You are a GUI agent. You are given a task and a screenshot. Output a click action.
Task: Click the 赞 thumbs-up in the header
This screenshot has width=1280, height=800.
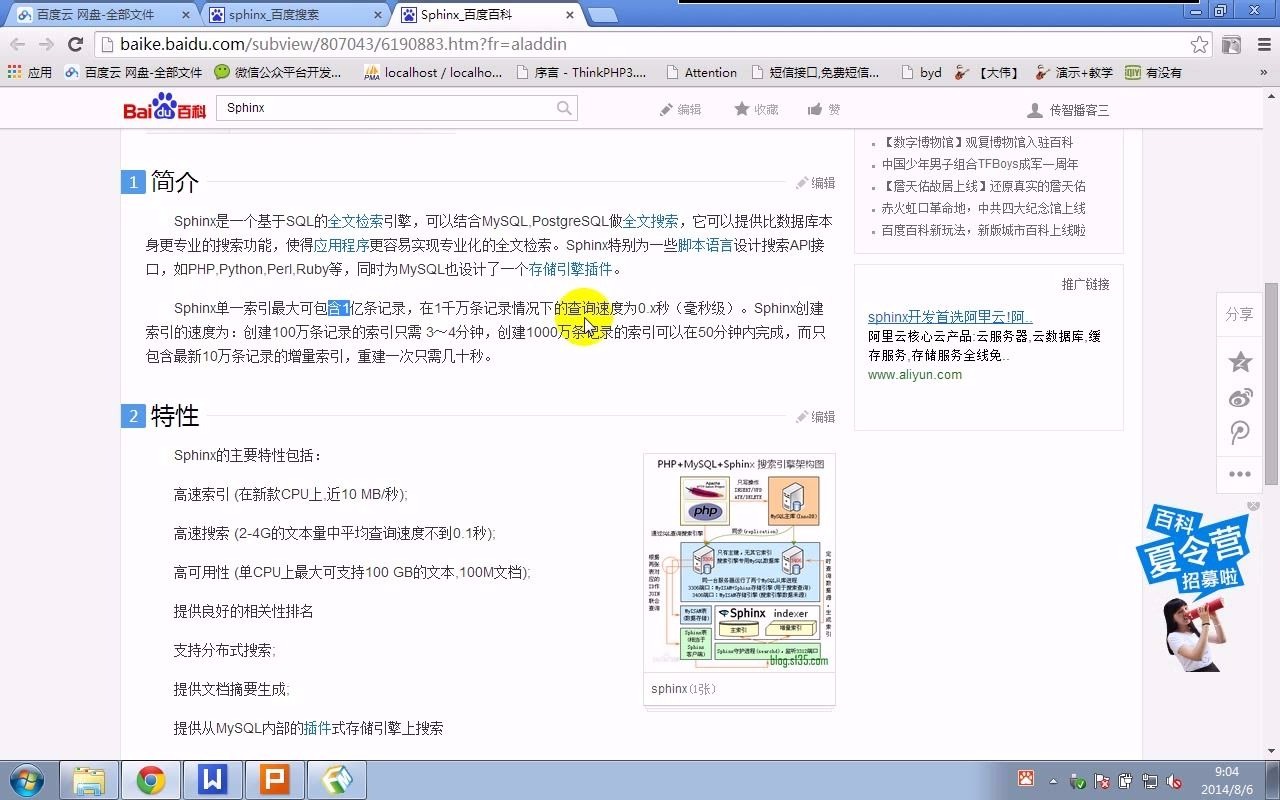[824, 109]
